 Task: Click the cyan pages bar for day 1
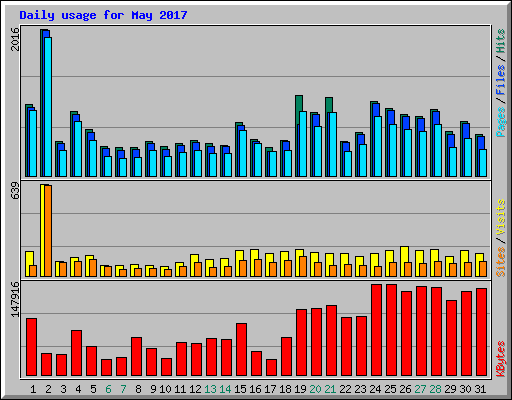[33, 143]
